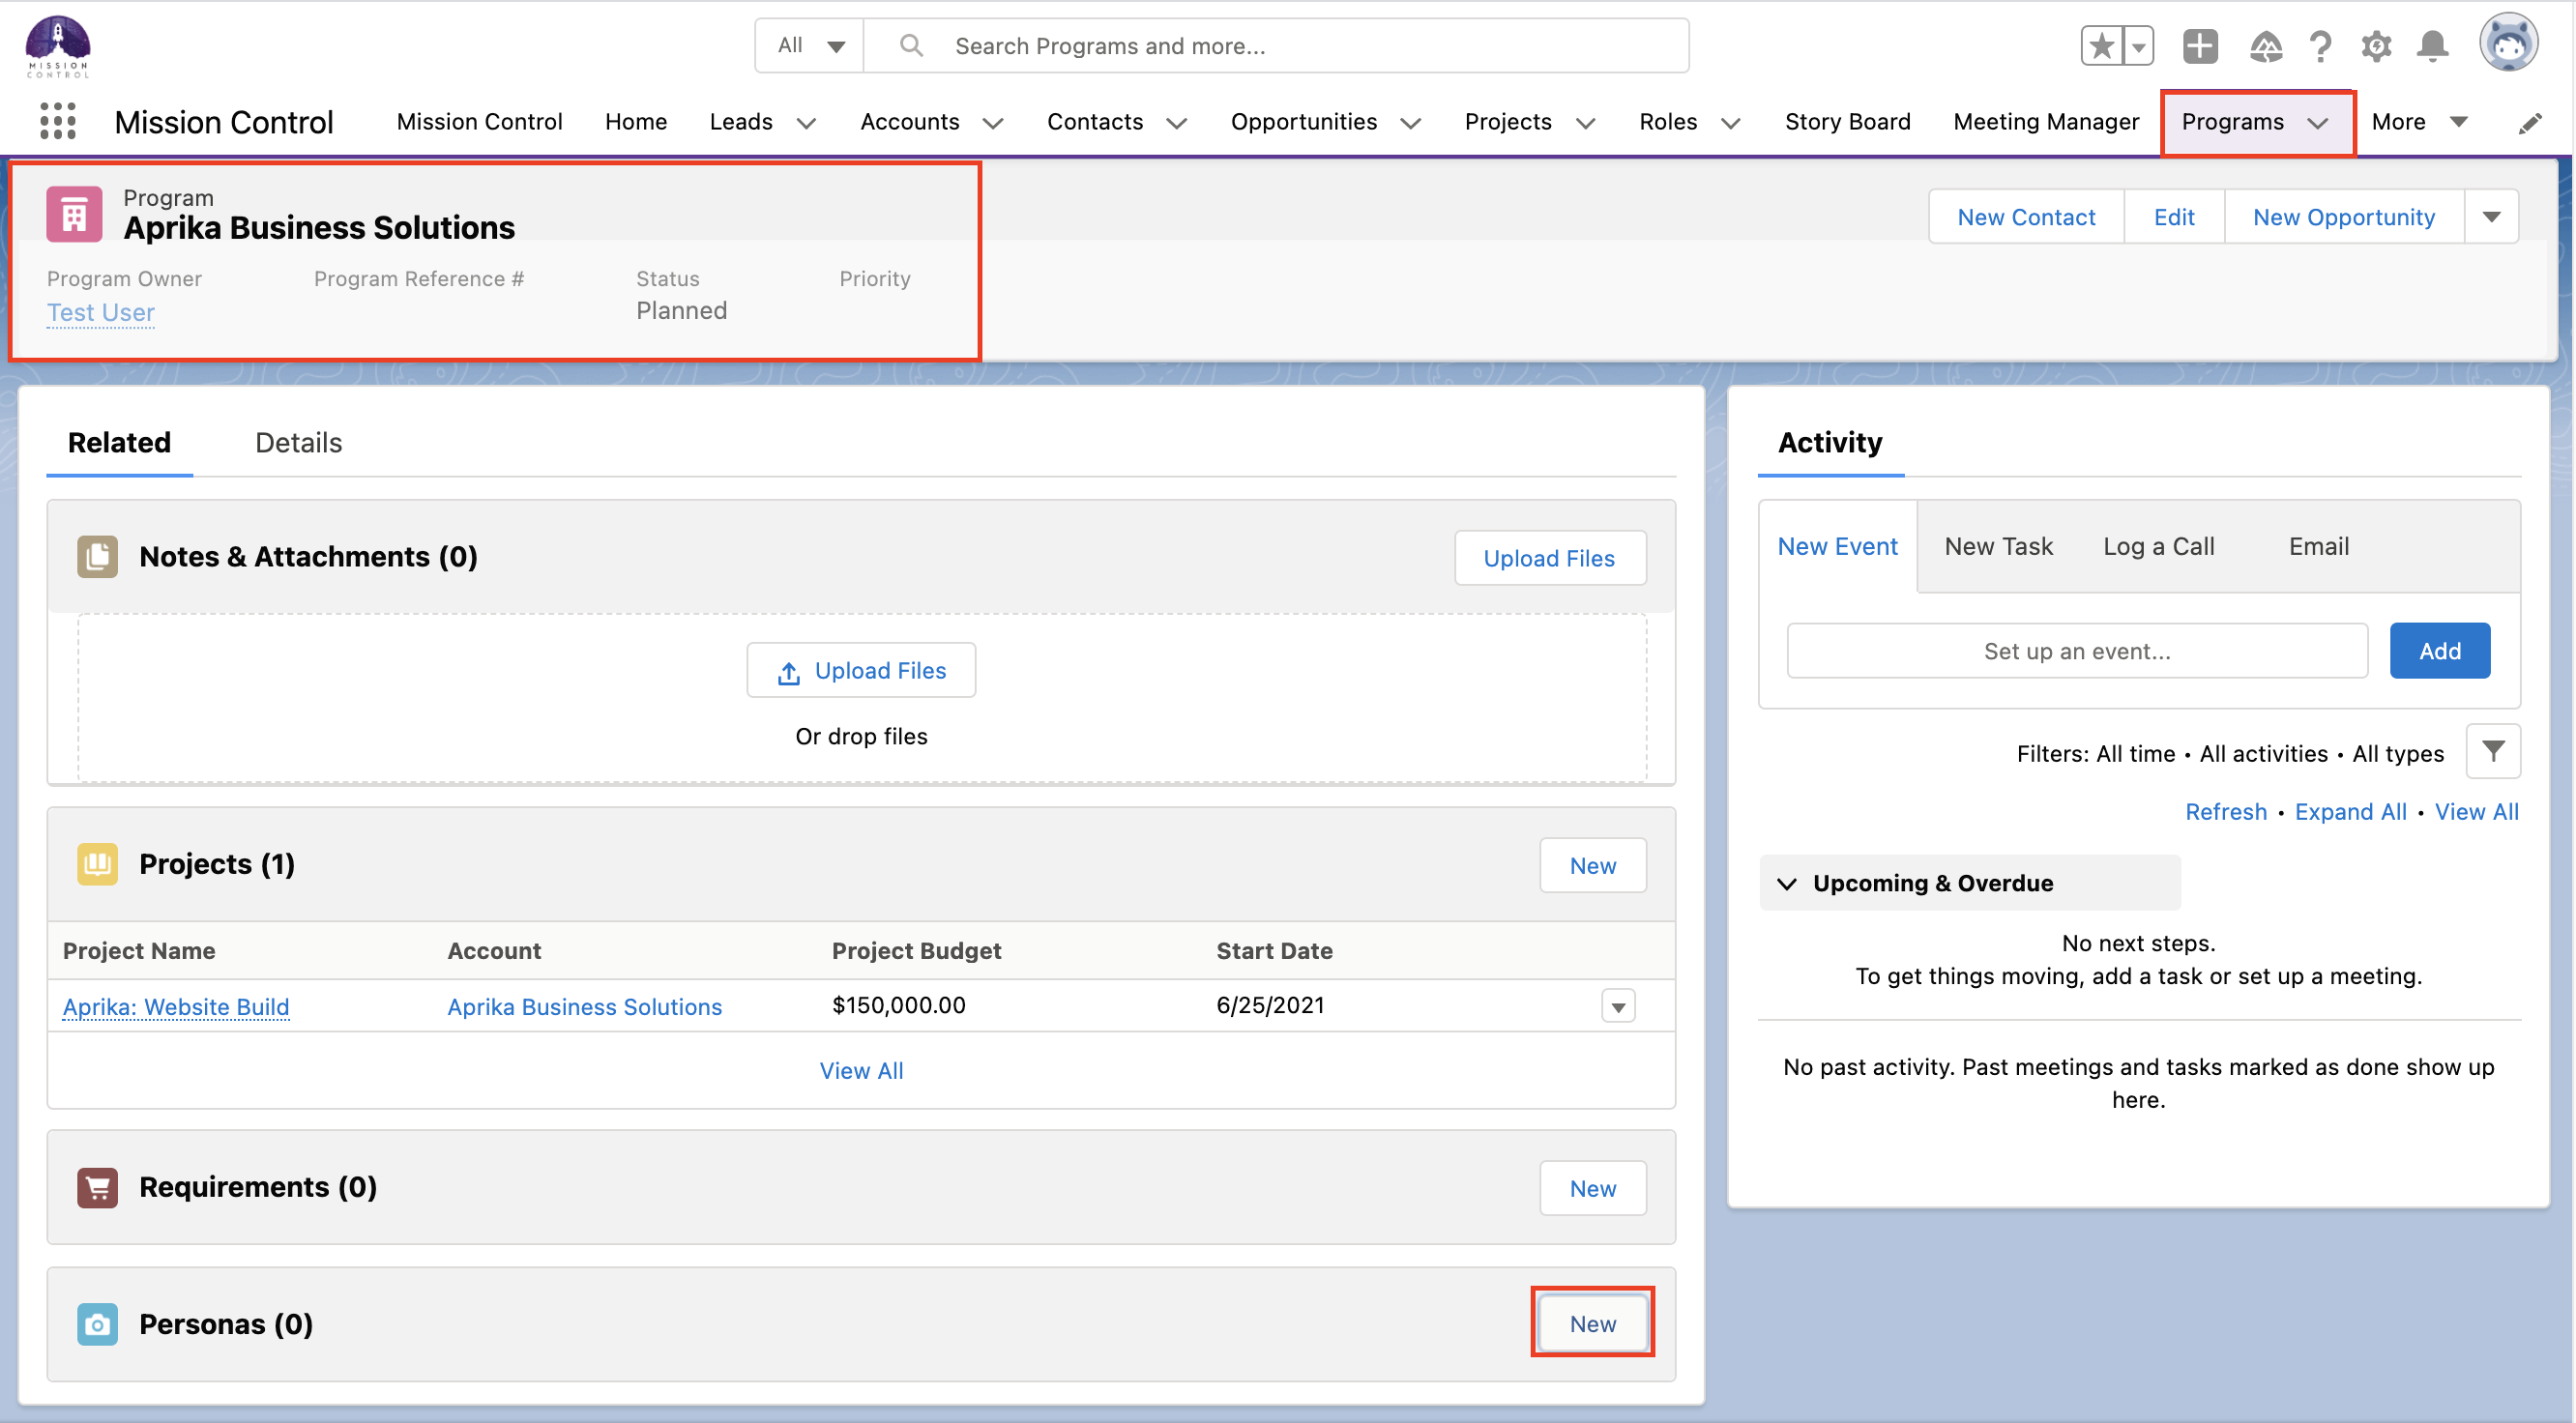Click the search magnifier icon
Image resolution: width=2576 pixels, height=1423 pixels.
pos(910,45)
